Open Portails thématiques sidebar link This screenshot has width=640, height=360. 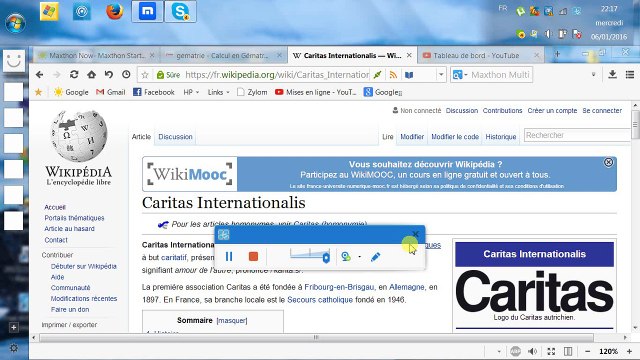[x=74, y=218]
